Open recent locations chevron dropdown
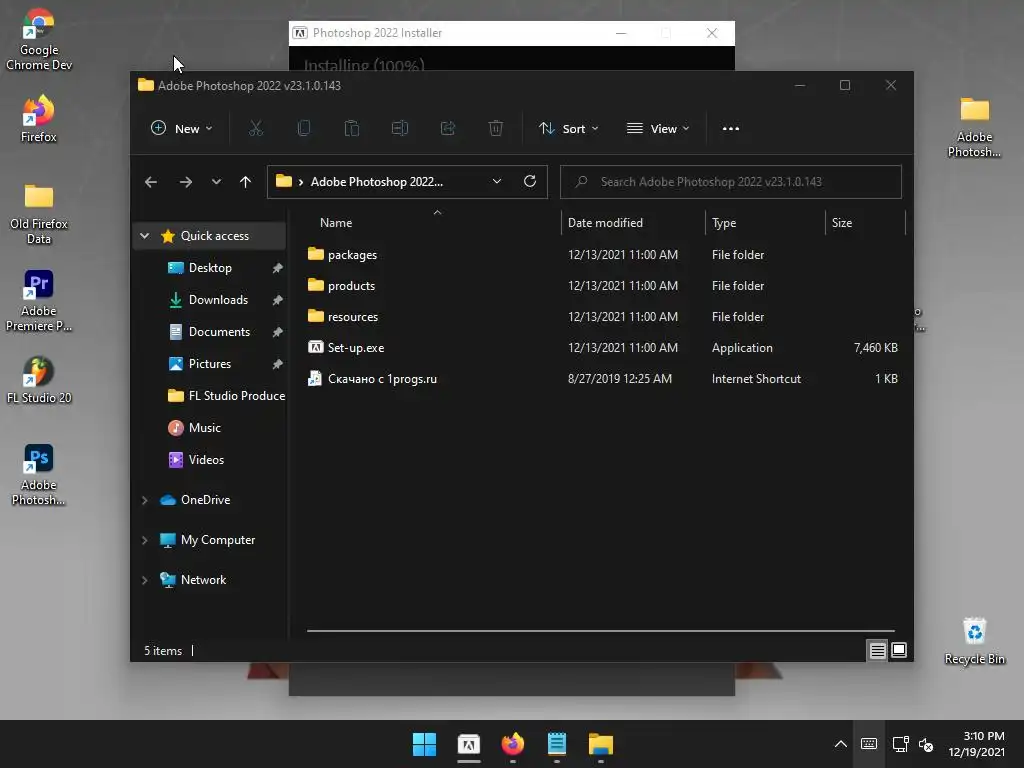This screenshot has width=1024, height=768. [216, 182]
